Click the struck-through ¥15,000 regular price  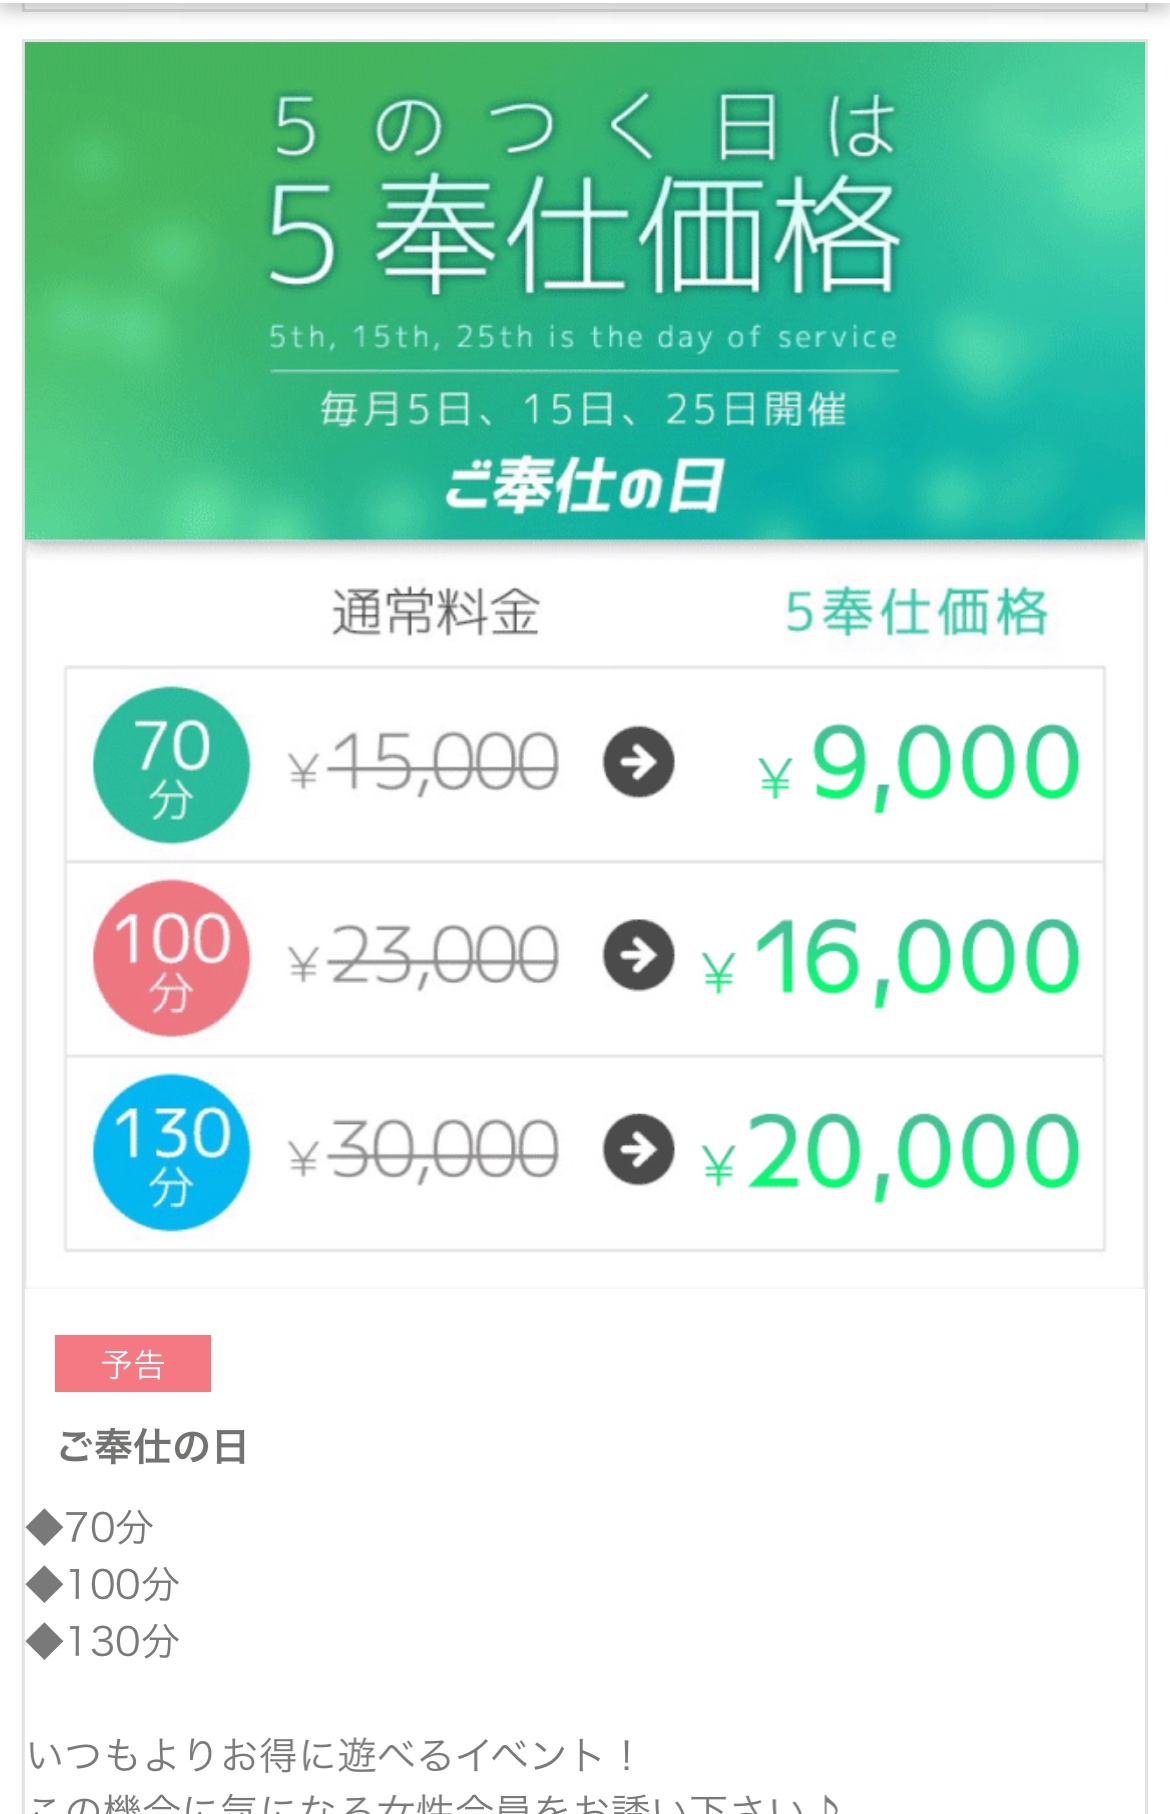(x=423, y=763)
